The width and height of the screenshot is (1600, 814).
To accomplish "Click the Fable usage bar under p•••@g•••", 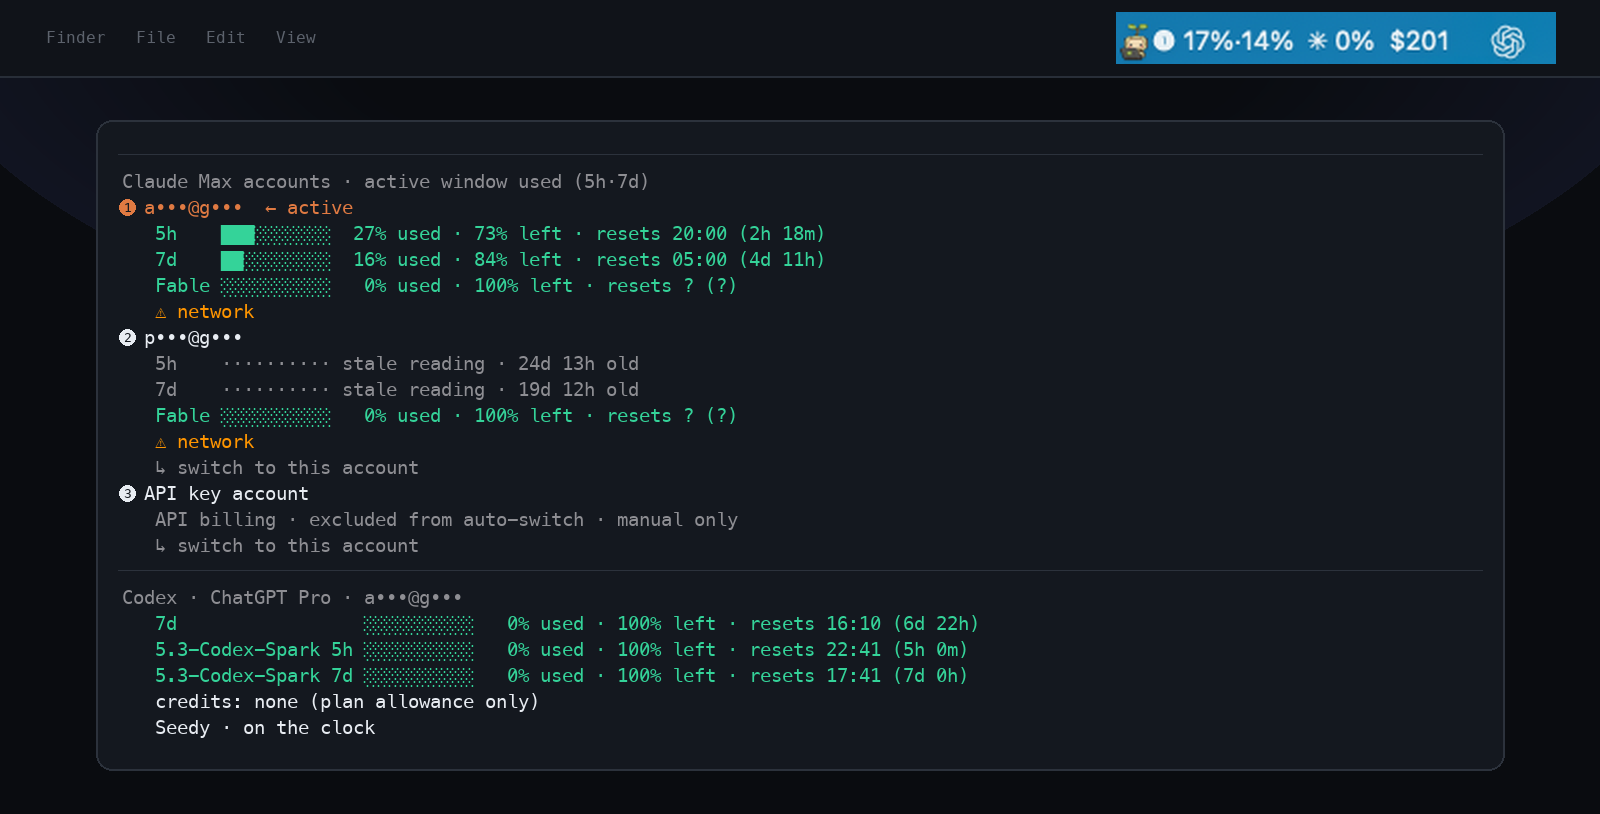I will pos(276,416).
